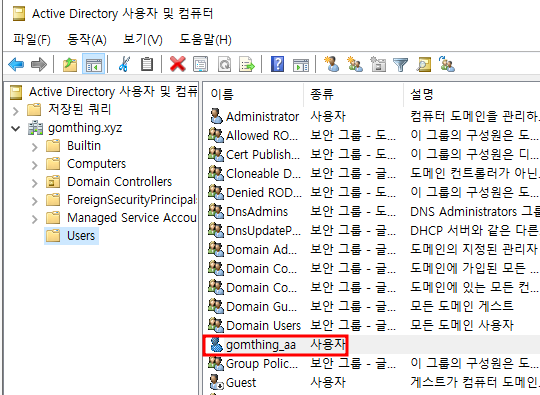Click description 모든 도메인 게스트
This screenshot has height=395, width=540.
(x=462, y=306)
